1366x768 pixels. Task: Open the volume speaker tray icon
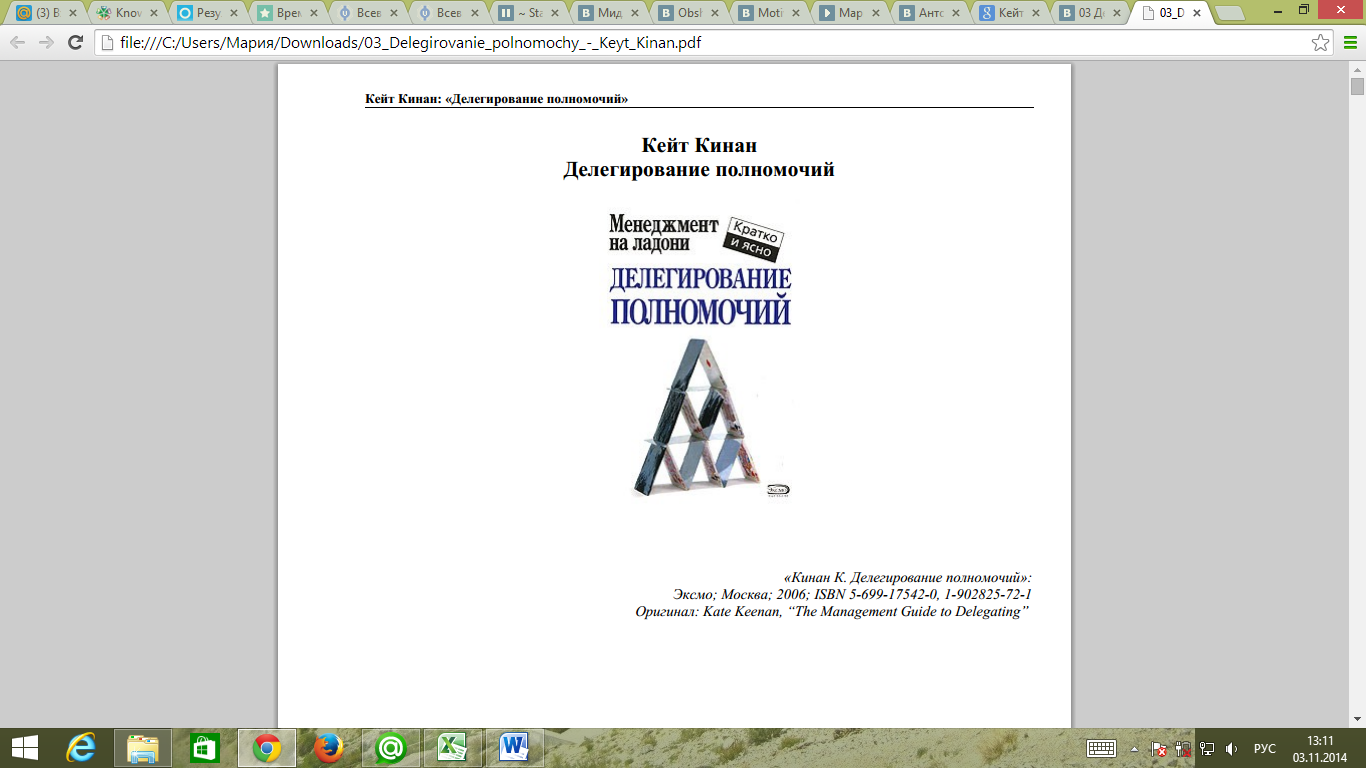(x=1232, y=748)
